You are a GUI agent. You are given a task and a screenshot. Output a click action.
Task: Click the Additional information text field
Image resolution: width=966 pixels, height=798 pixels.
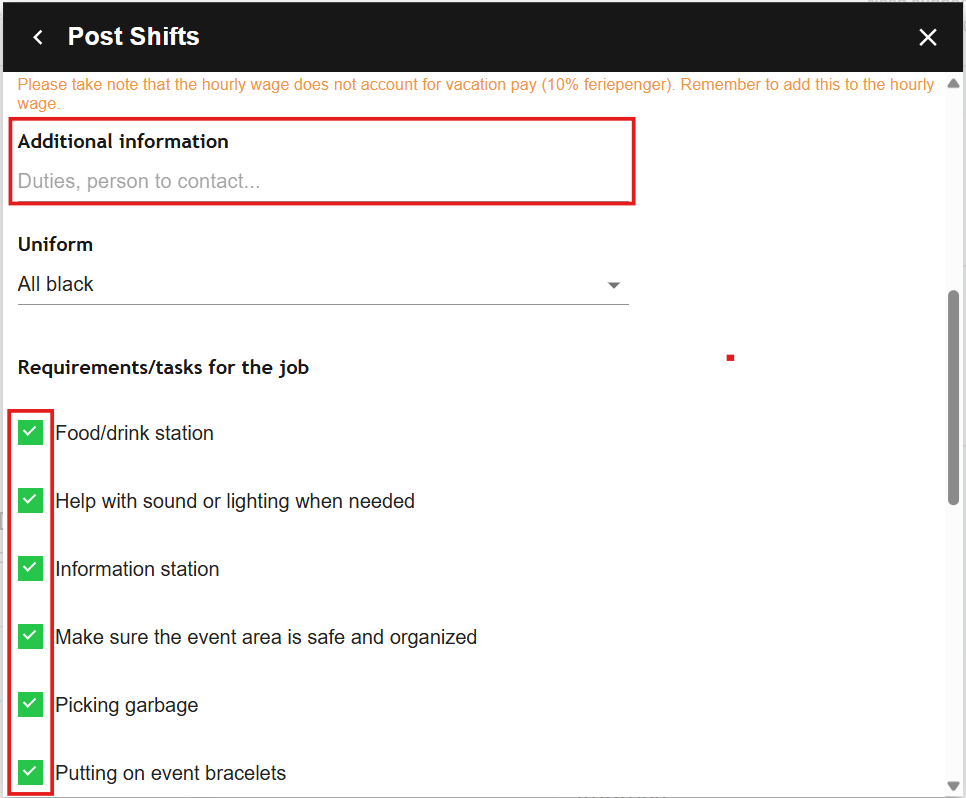coord(320,182)
